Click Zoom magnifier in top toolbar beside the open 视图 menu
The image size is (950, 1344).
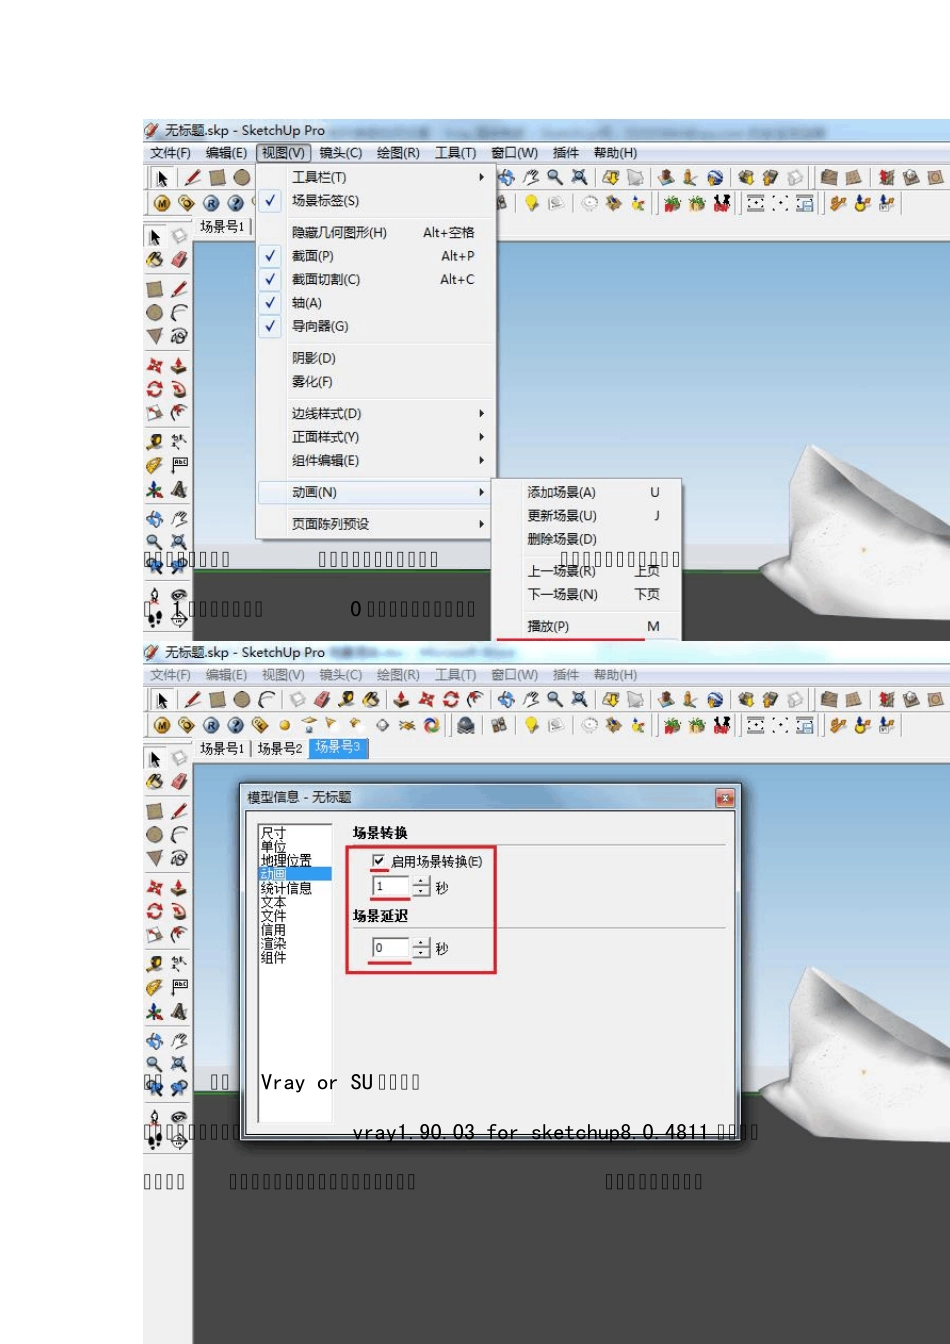555,177
